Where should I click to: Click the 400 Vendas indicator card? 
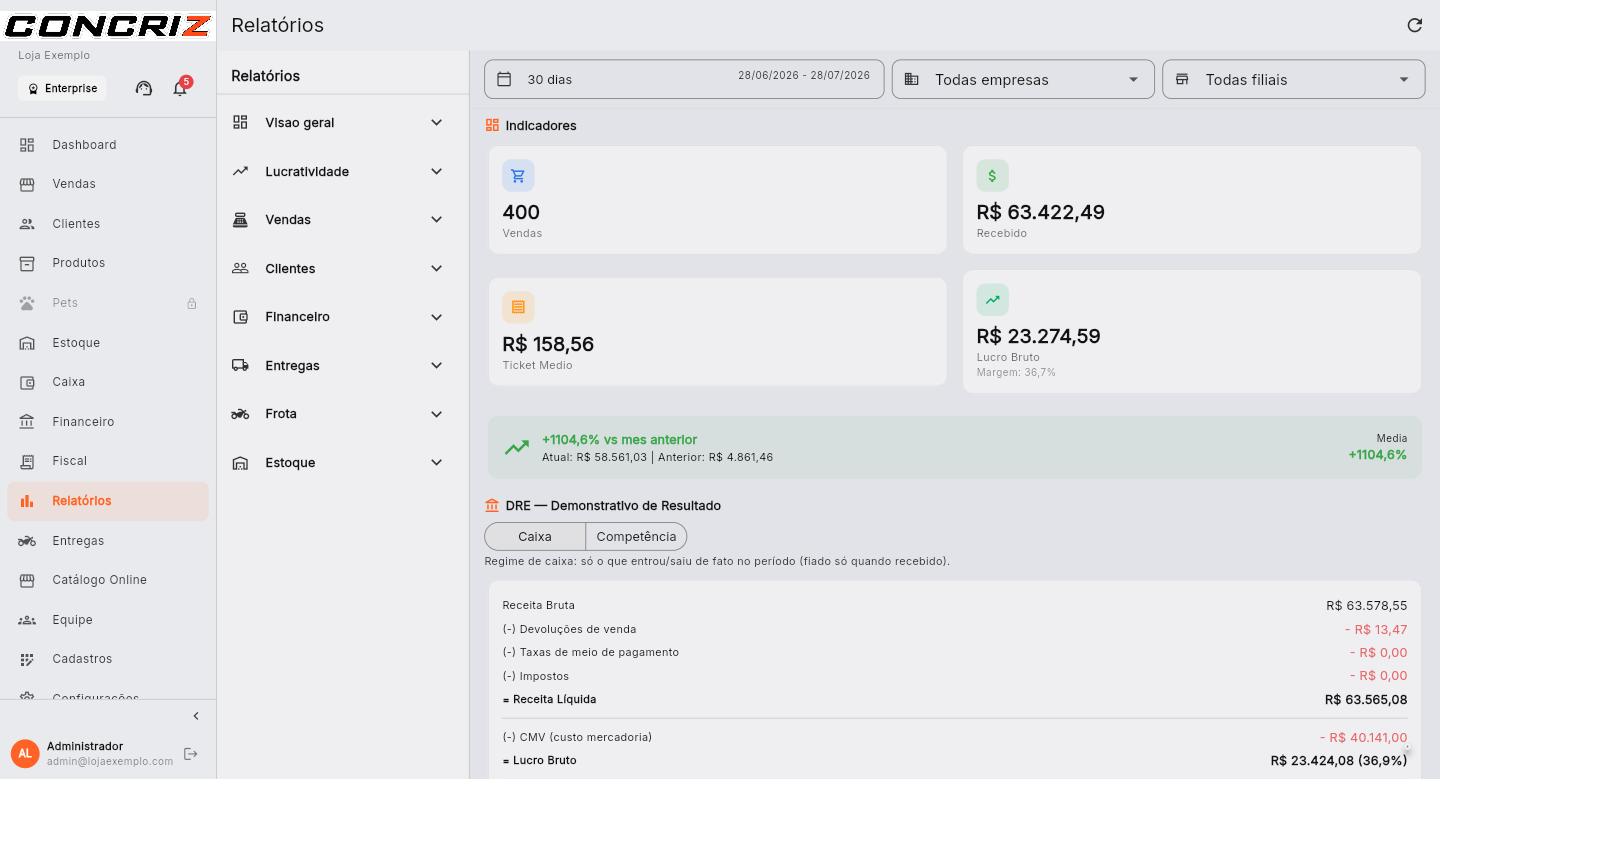point(717,200)
